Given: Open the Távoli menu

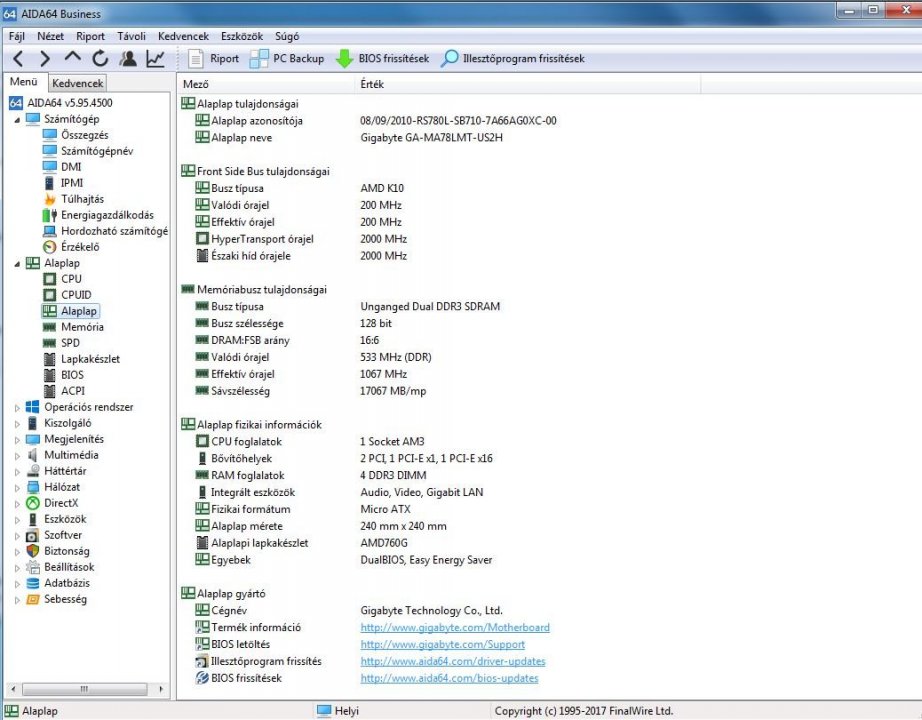Looking at the screenshot, I should tap(131, 36).
